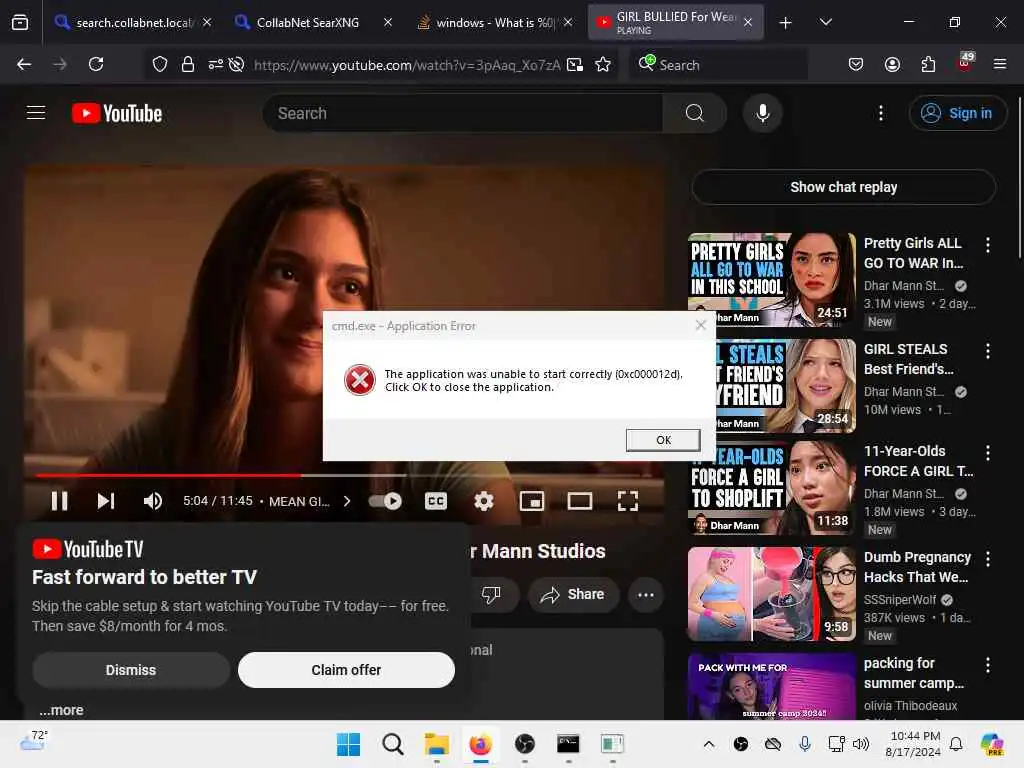Open the video settings gear
This screenshot has width=1024, height=768.
pos(483,501)
